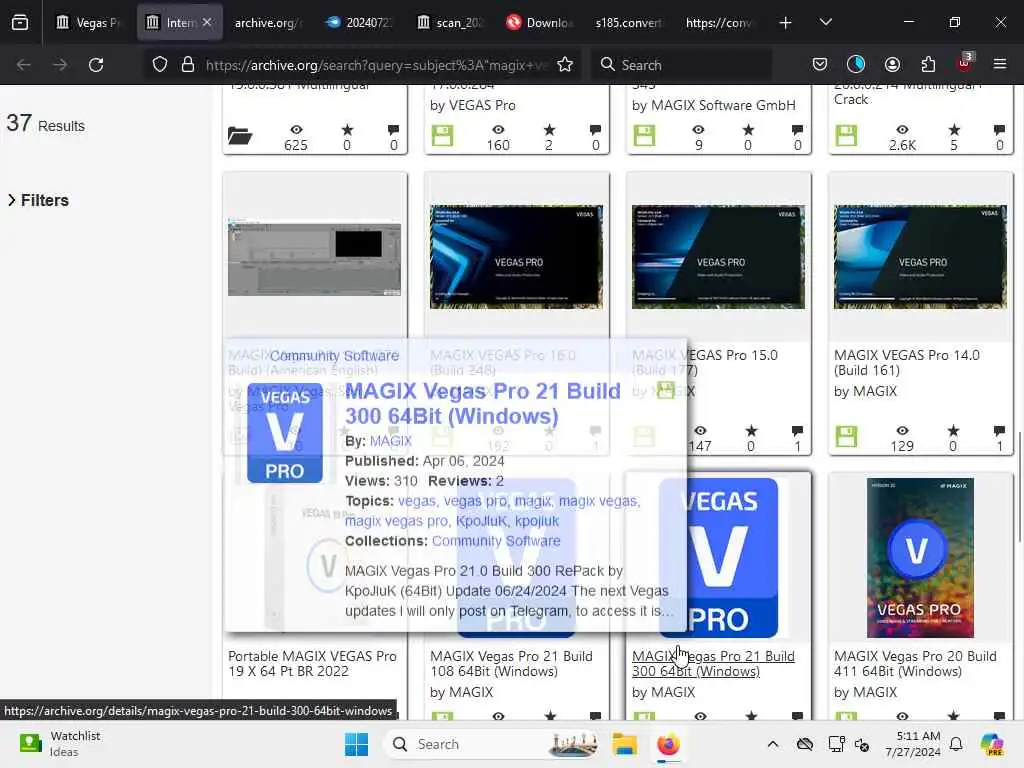Close the Internet Archive tab
The width and height of the screenshot is (1024, 768).
(x=207, y=22)
